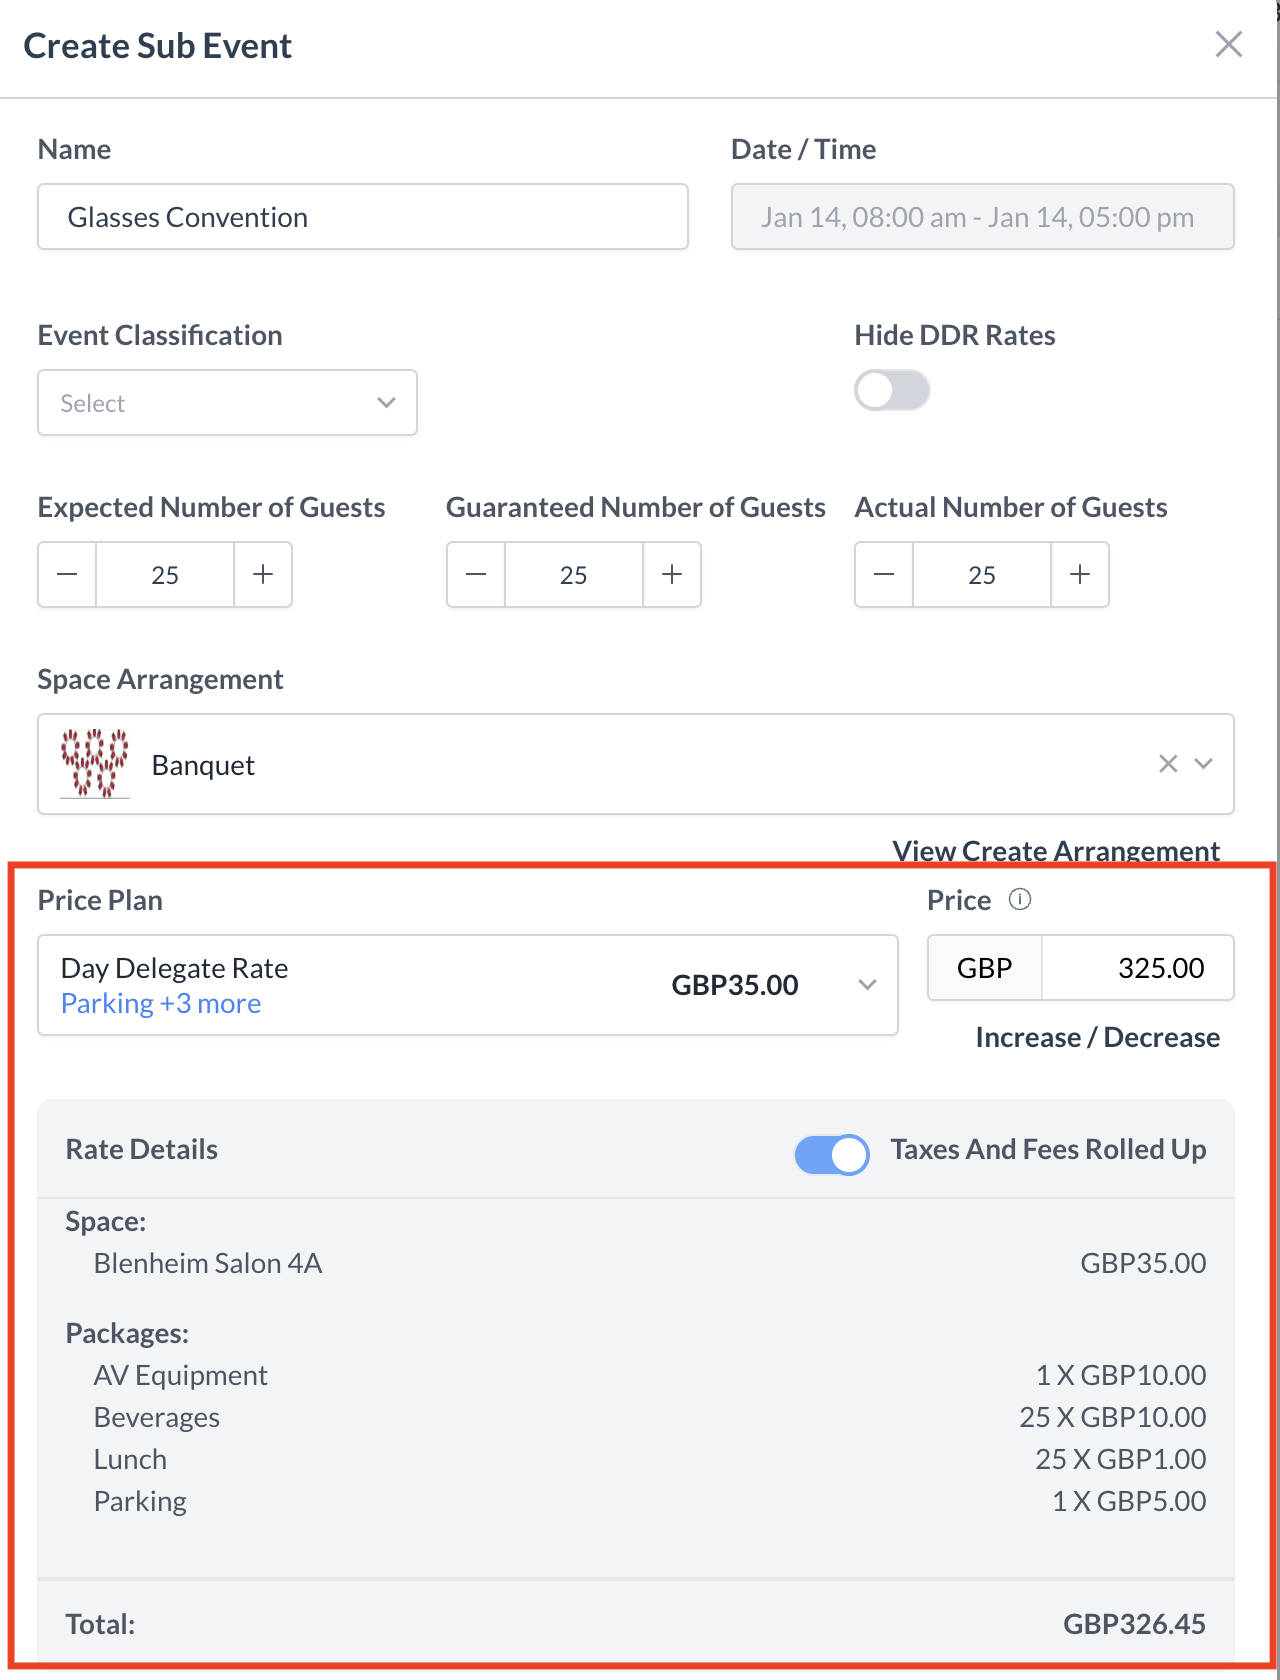Viewport: 1280px width, 1680px height.
Task: Click Increase / Decrease price link
Action: [x=1097, y=1038]
